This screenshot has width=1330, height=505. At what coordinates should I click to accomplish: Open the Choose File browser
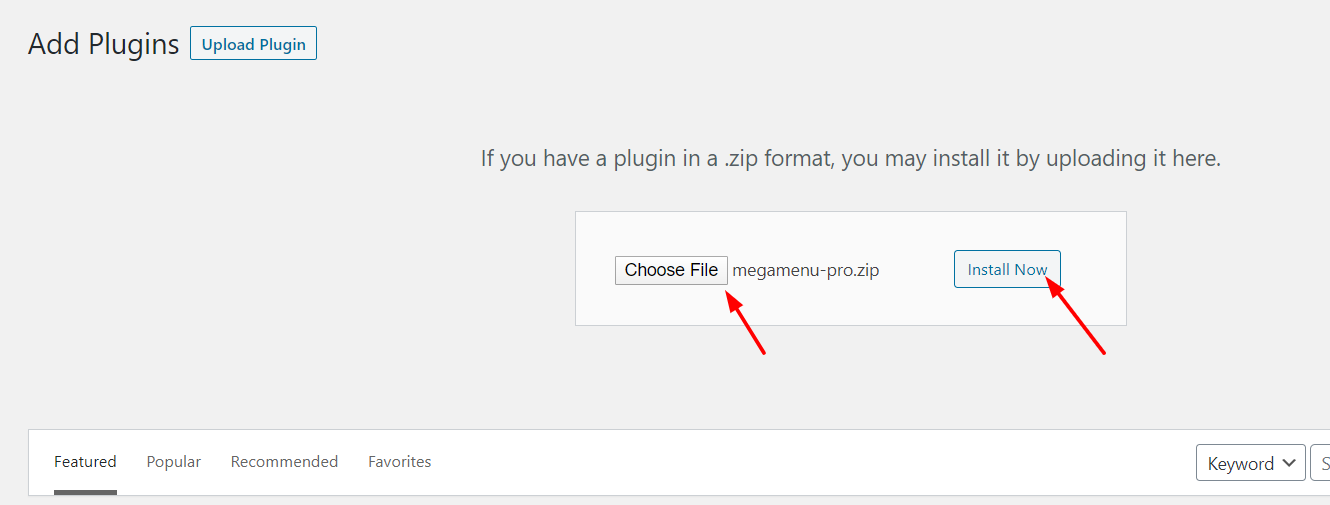(671, 270)
